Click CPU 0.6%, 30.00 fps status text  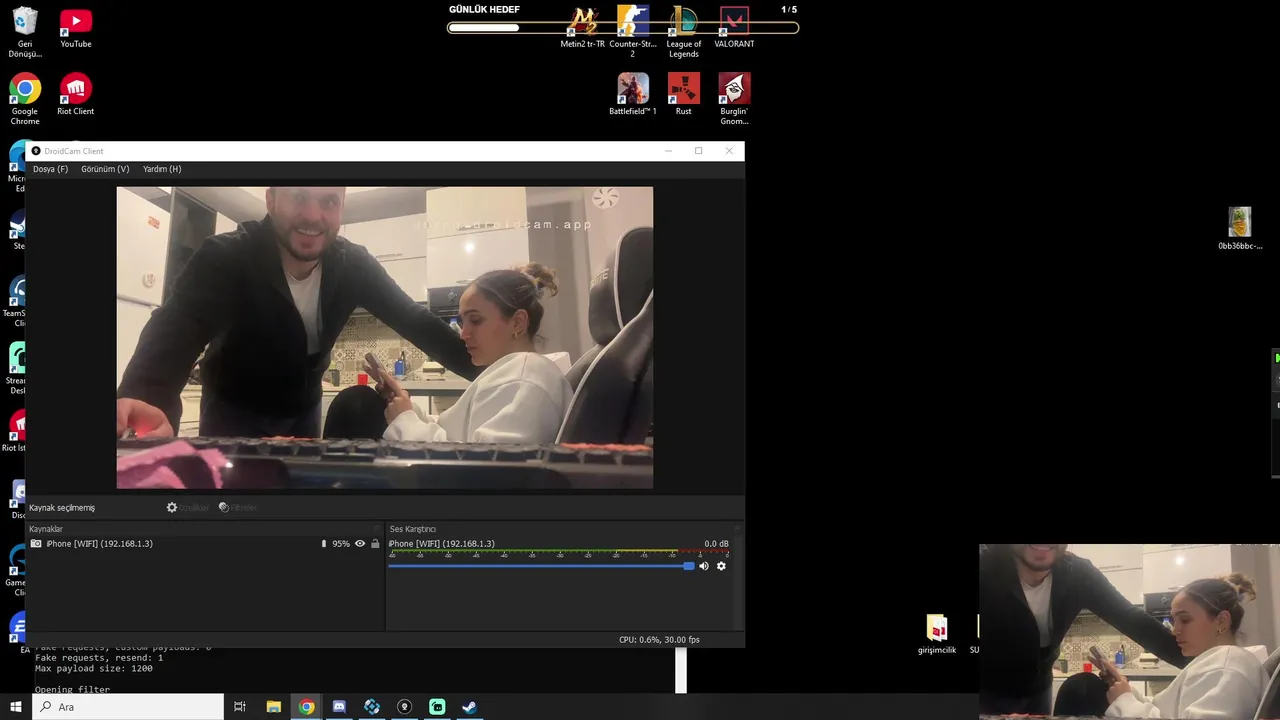point(659,640)
